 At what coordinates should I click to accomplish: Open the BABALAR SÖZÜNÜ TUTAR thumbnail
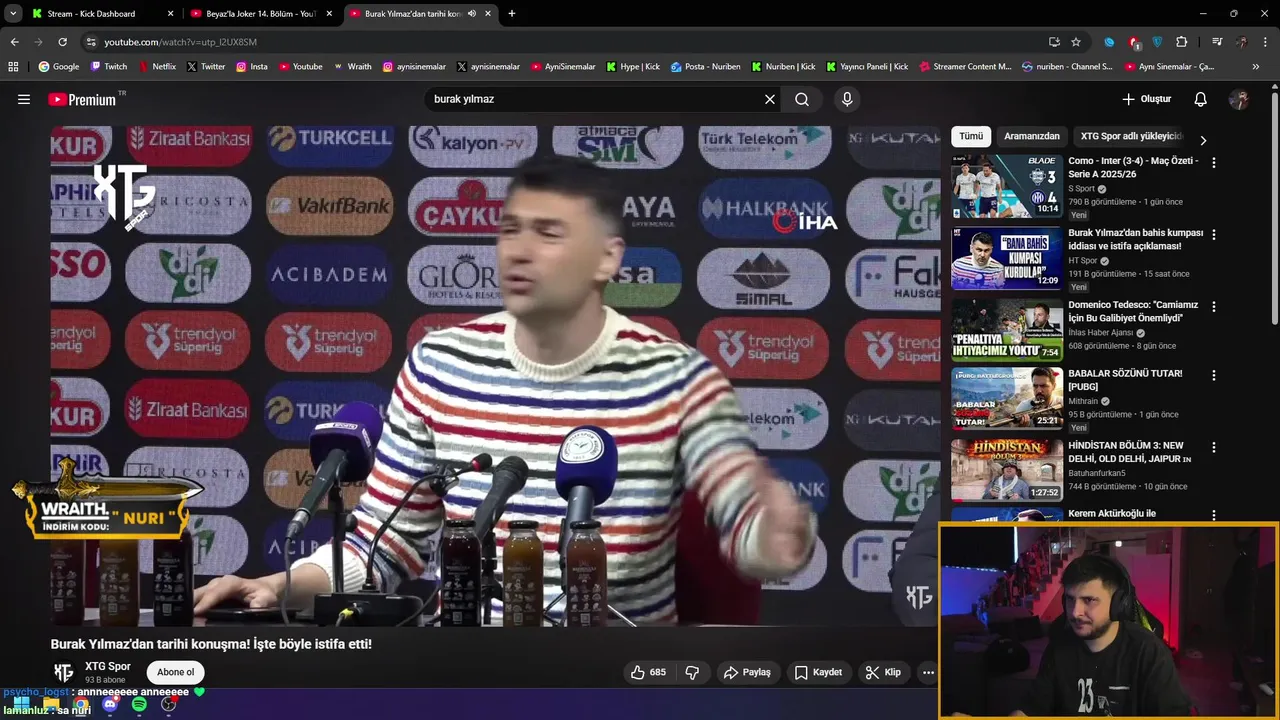(1006, 398)
